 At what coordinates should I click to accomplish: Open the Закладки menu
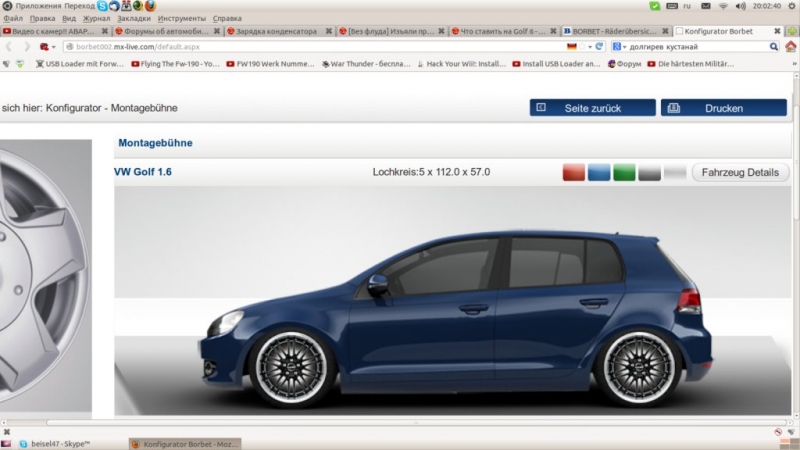tap(134, 18)
